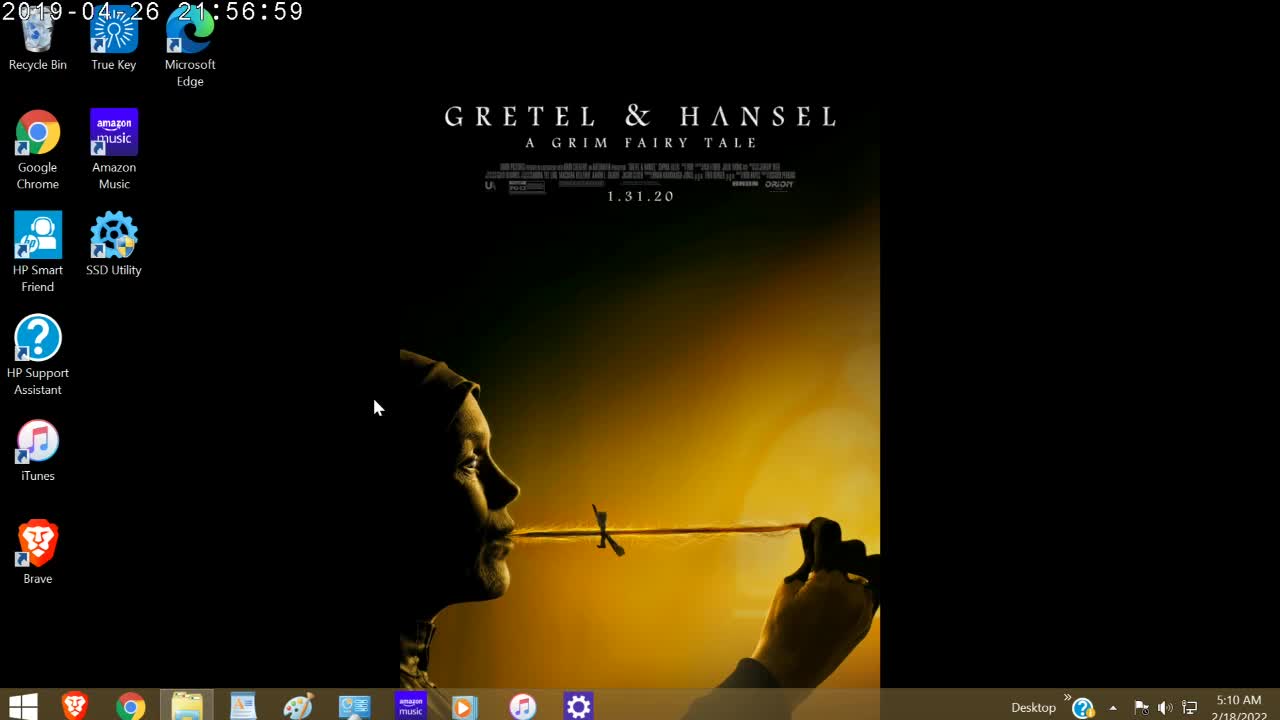The width and height of the screenshot is (1280, 720).
Task: Open PC Settings gear in taskbar
Action: [x=578, y=706]
